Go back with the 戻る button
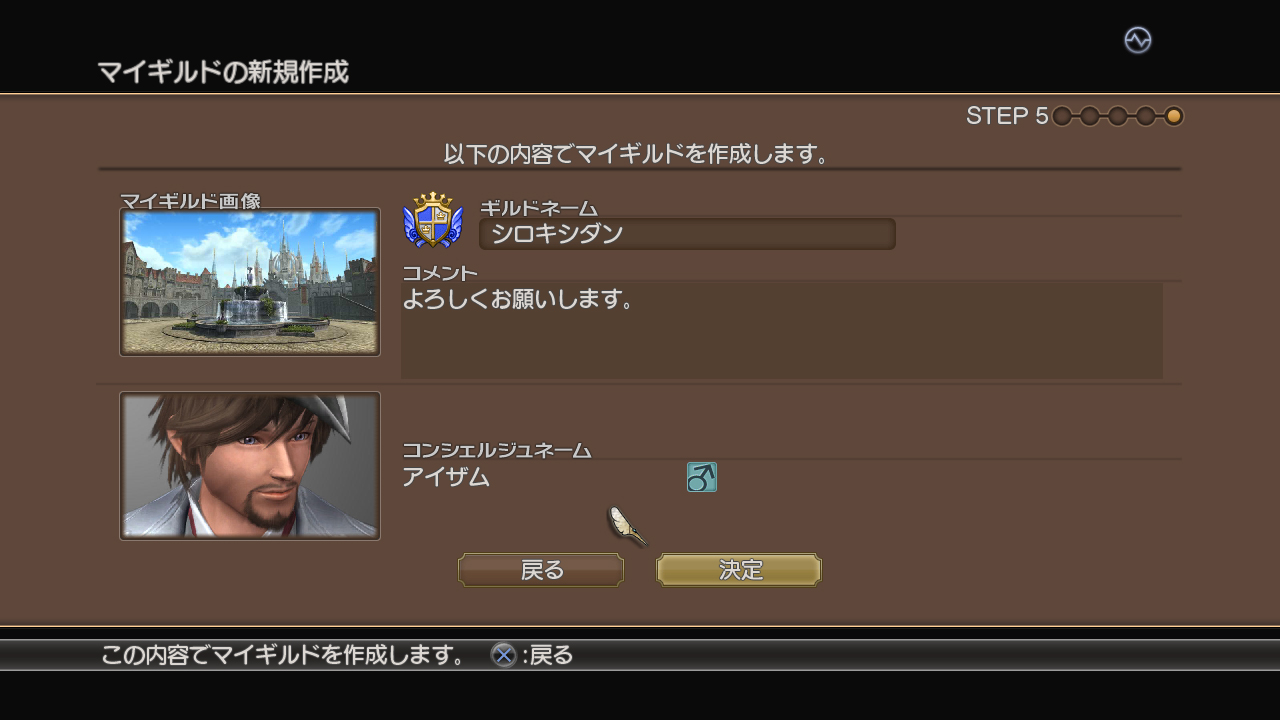This screenshot has height=720, width=1280. (541, 570)
